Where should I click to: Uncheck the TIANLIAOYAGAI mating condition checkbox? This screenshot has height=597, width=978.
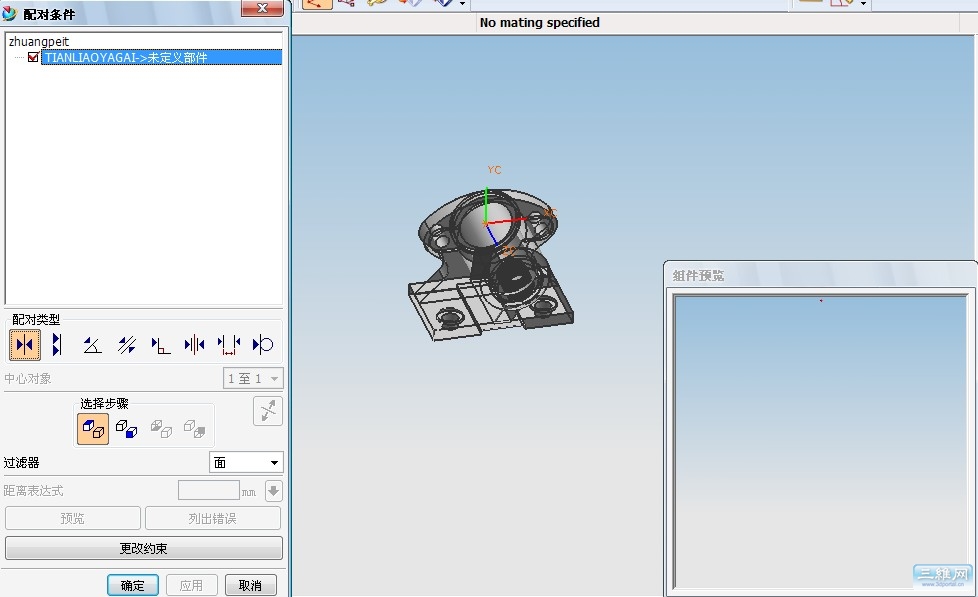click(34, 57)
